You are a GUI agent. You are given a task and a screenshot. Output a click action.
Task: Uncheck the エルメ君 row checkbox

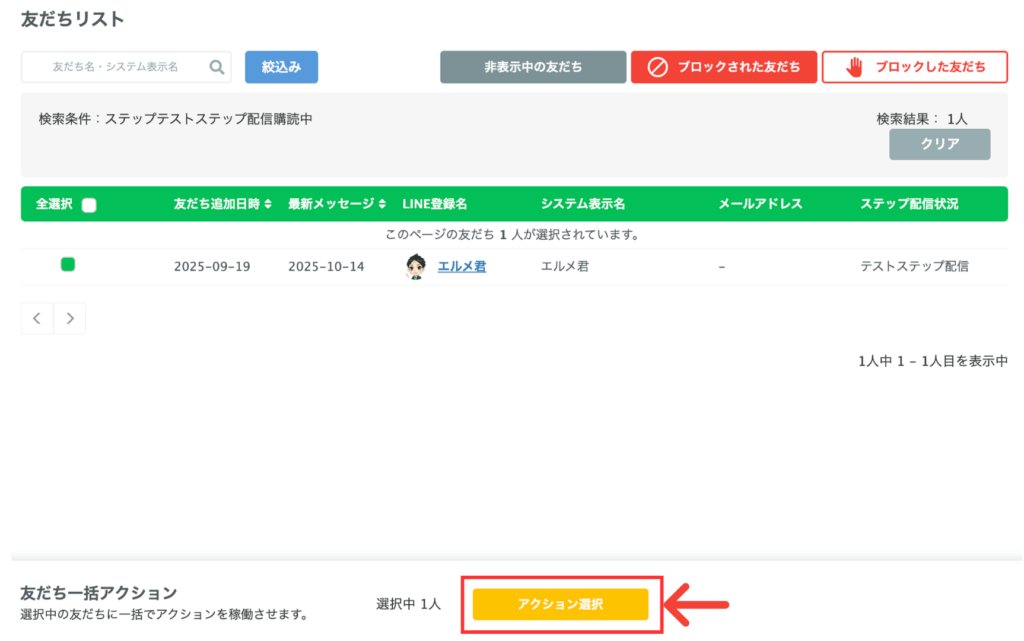[68, 265]
